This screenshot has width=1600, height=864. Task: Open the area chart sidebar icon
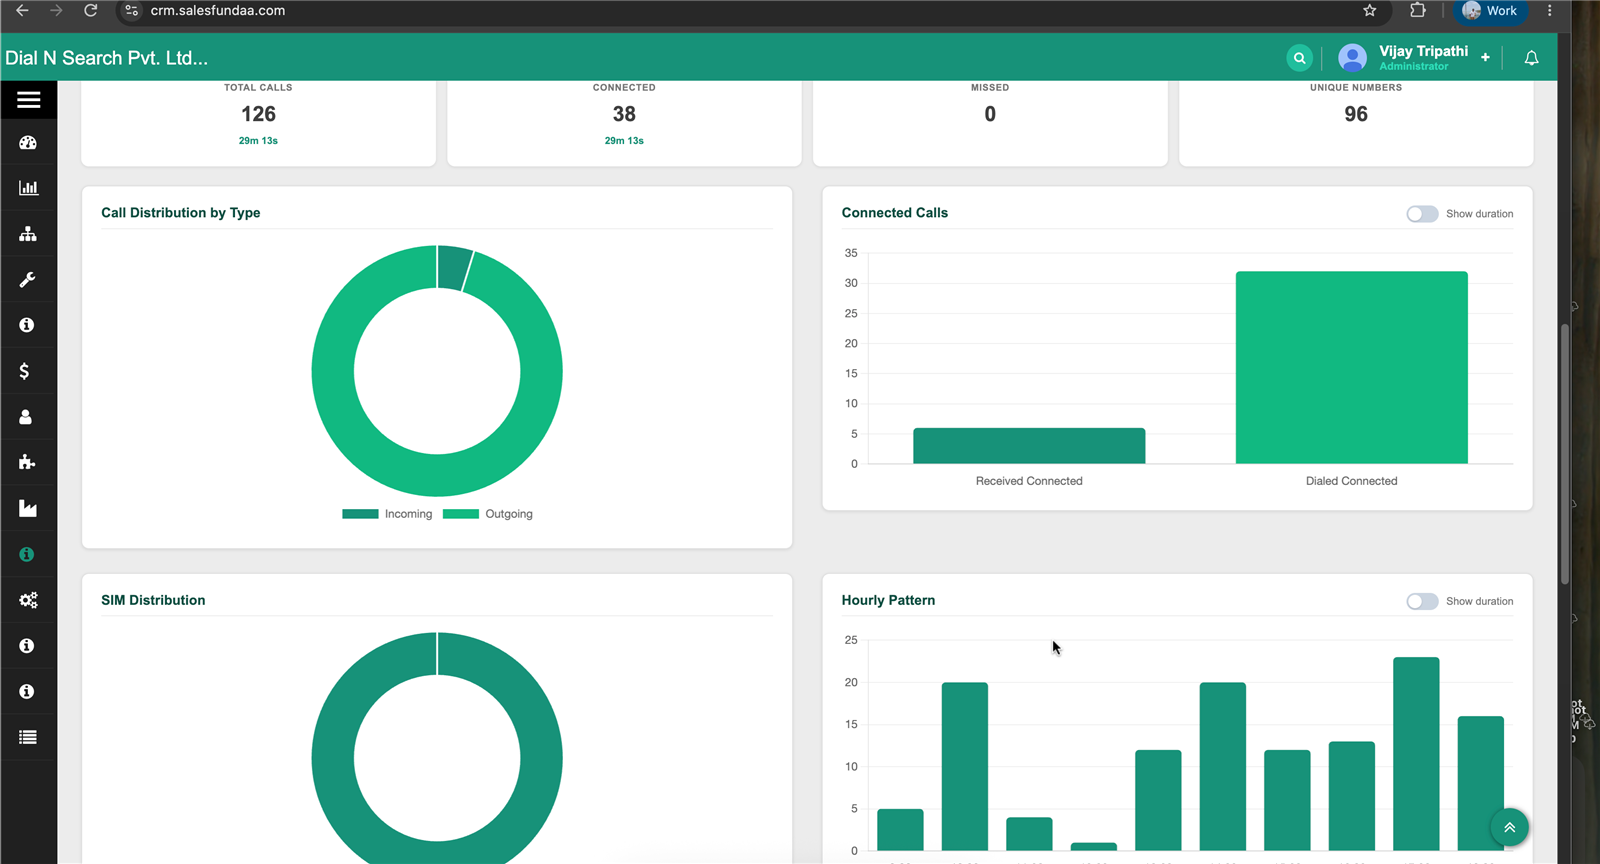(x=28, y=508)
